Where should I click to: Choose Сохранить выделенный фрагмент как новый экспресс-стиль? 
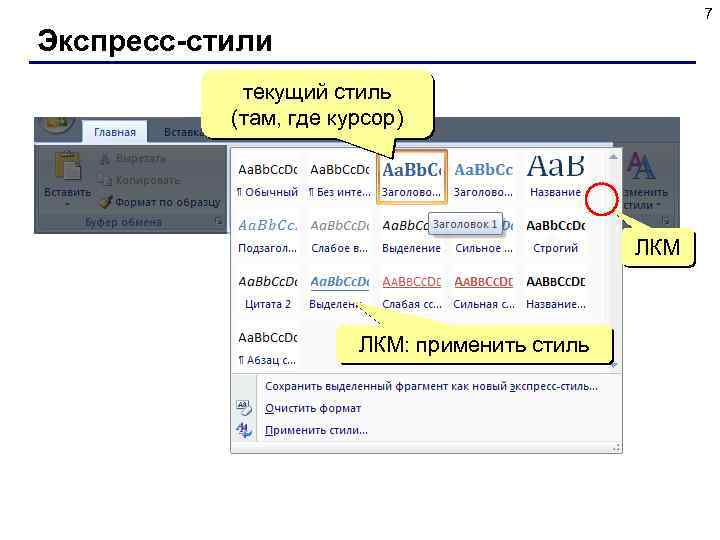(431, 386)
